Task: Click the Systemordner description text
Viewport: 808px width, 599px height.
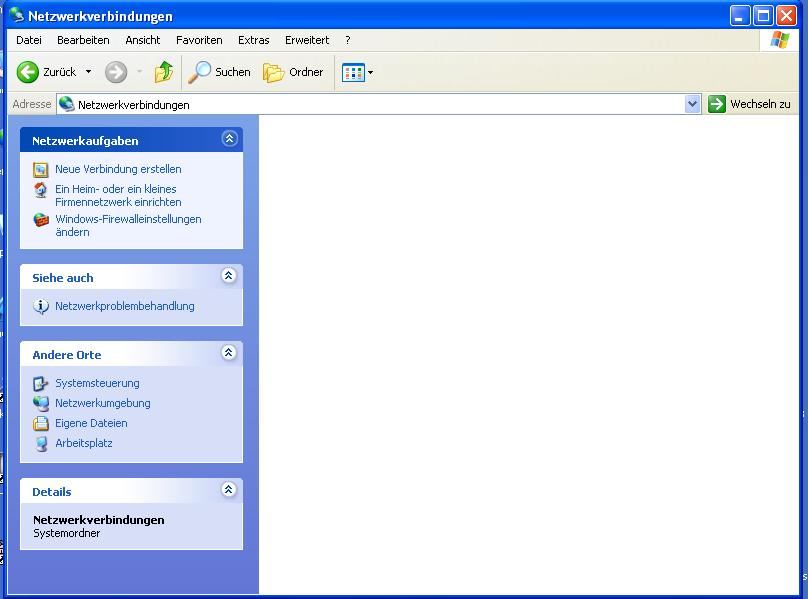Action: point(66,533)
